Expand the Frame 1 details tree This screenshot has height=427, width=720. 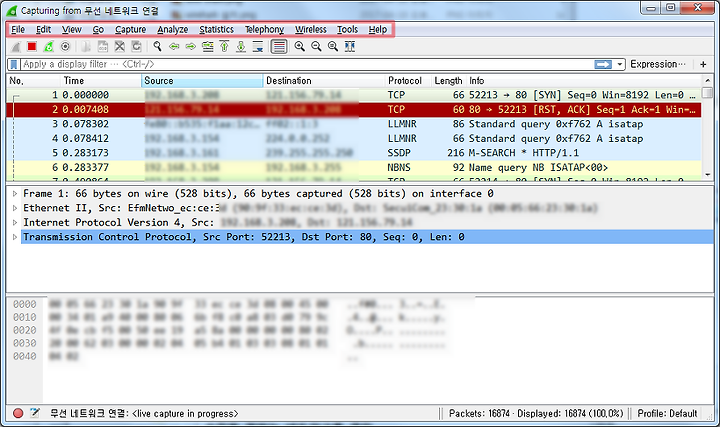15,194
